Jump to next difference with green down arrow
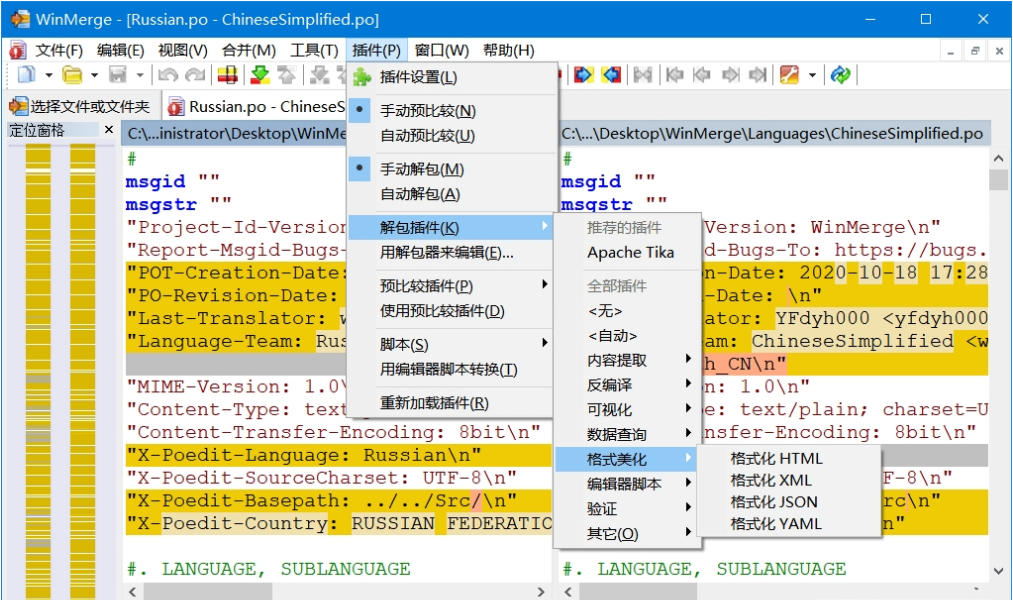The image size is (1013, 600). click(x=260, y=75)
